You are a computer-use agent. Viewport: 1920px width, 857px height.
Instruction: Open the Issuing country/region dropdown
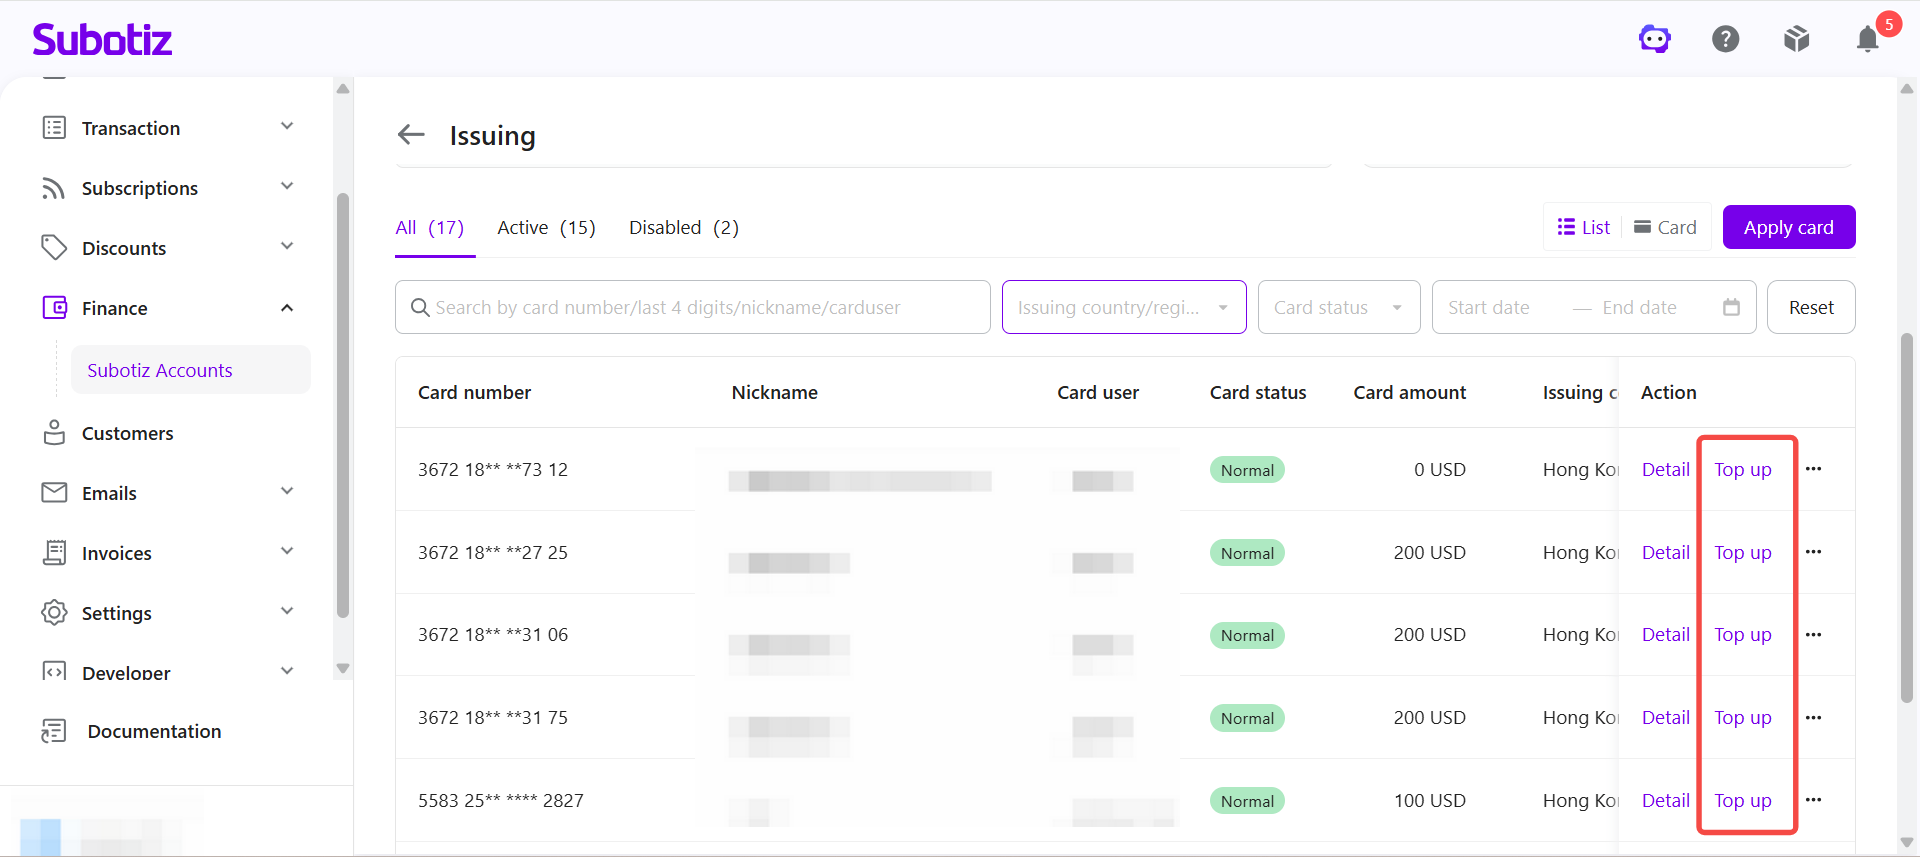click(x=1124, y=307)
